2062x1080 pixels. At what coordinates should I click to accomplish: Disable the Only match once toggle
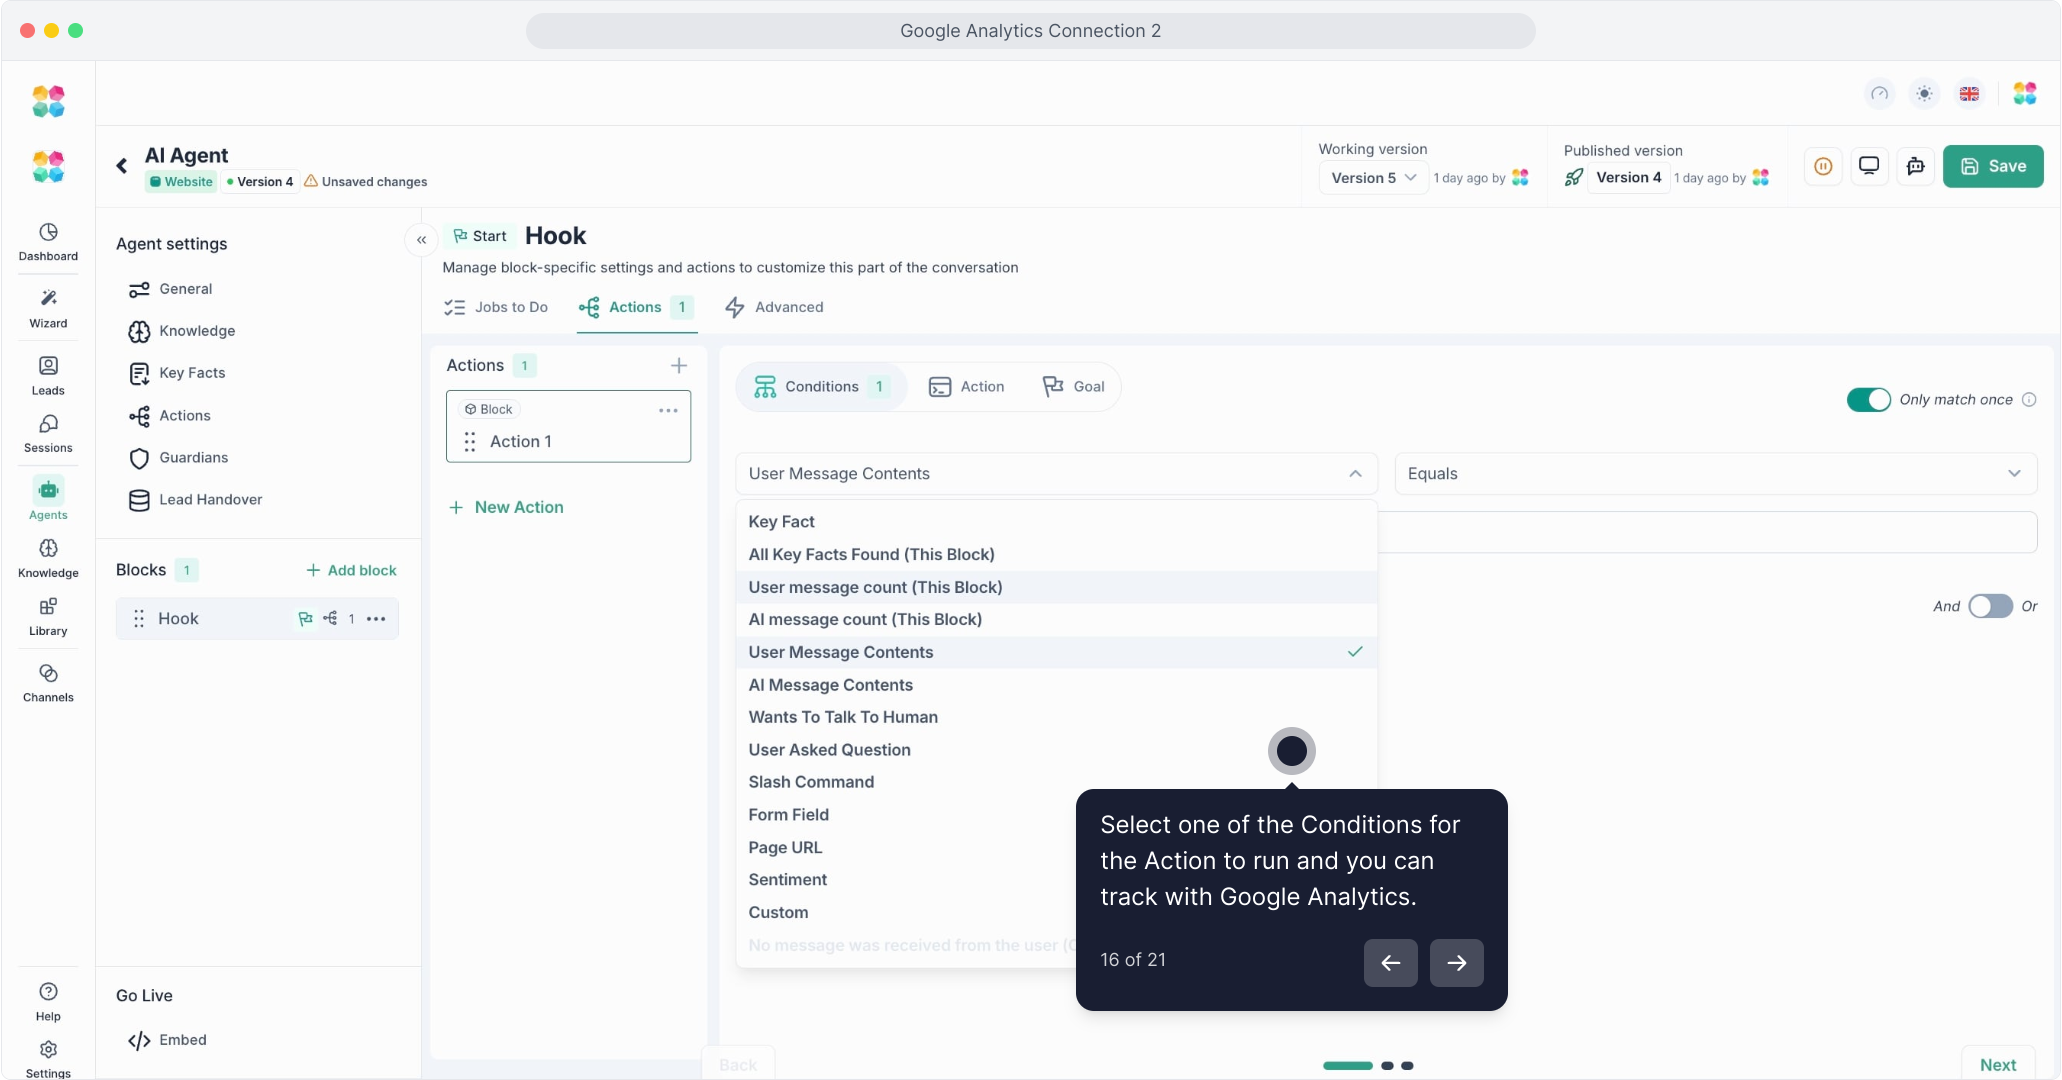tap(1868, 400)
